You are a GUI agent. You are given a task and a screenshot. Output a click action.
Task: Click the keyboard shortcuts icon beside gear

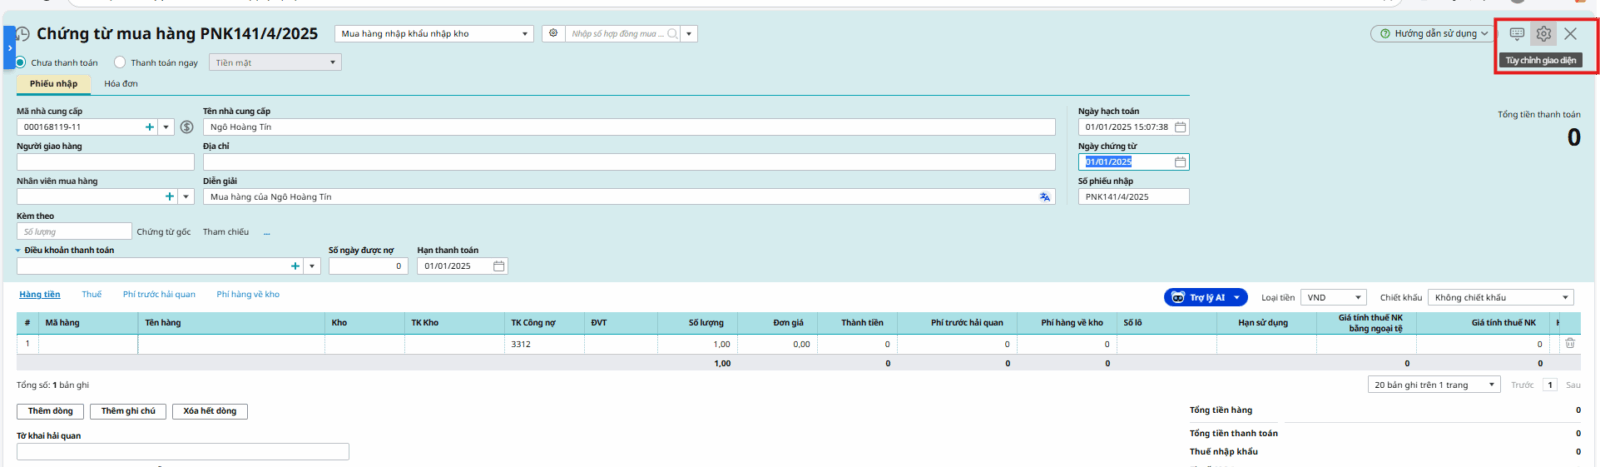(1517, 34)
